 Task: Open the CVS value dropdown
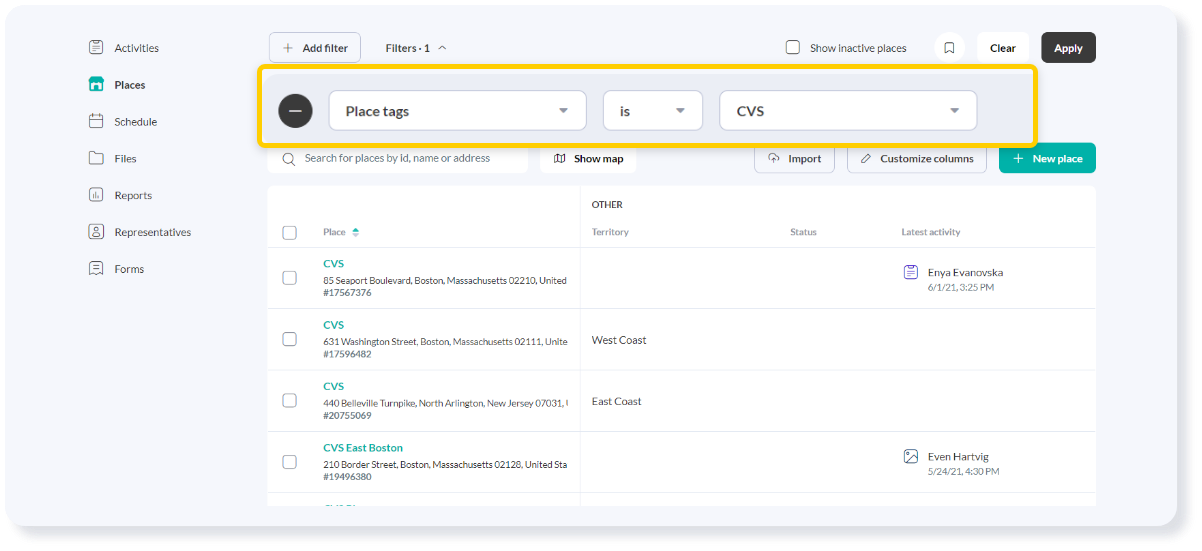click(x=848, y=111)
